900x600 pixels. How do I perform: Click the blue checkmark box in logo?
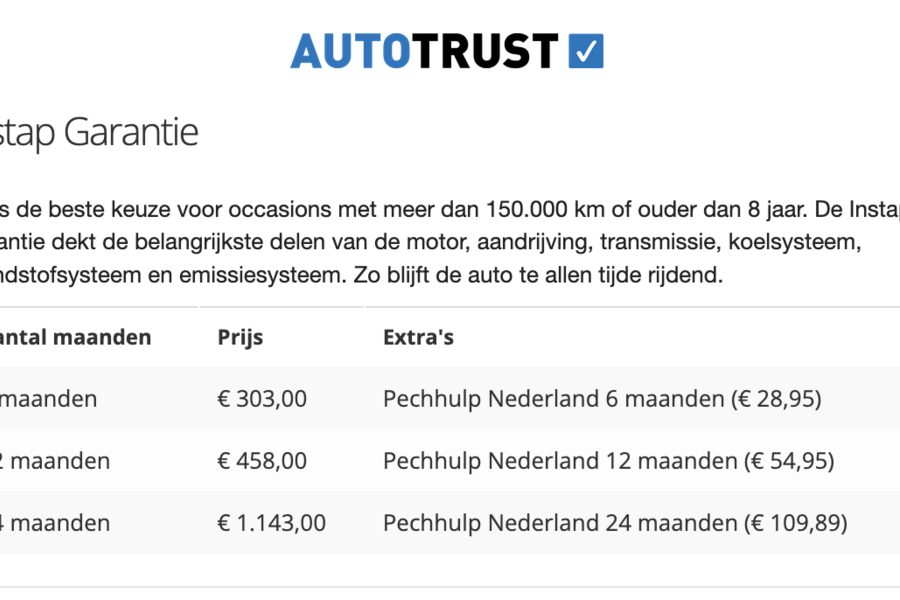point(586,51)
